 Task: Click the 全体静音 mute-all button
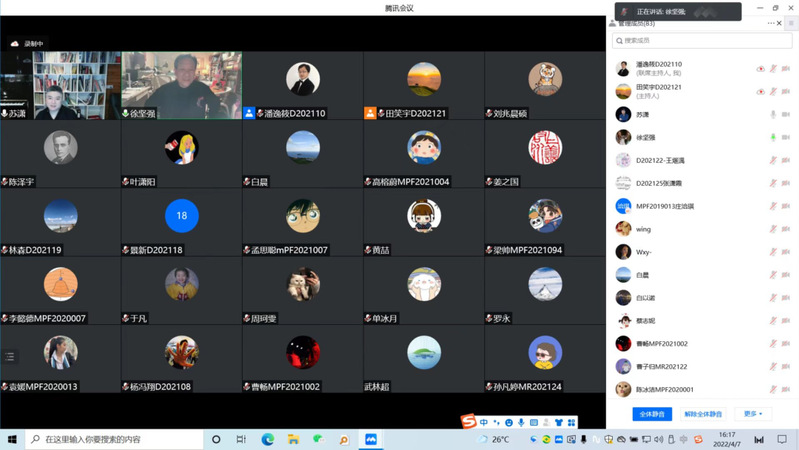tap(652, 414)
